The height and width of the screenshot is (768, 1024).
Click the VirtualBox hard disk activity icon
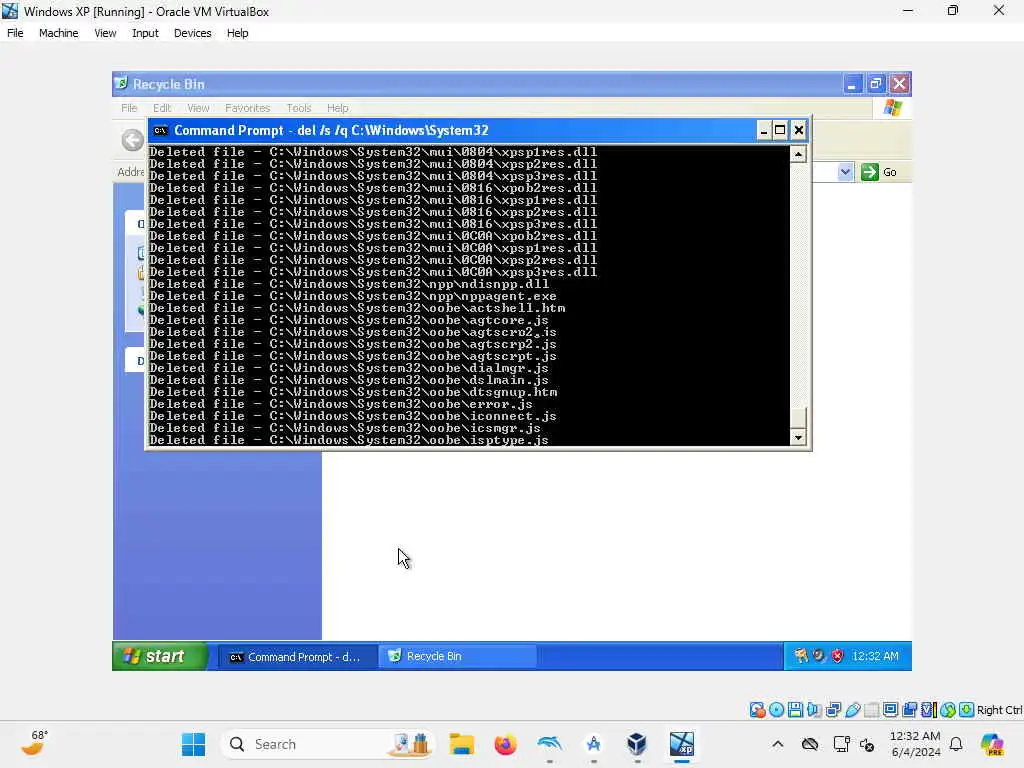click(757, 710)
